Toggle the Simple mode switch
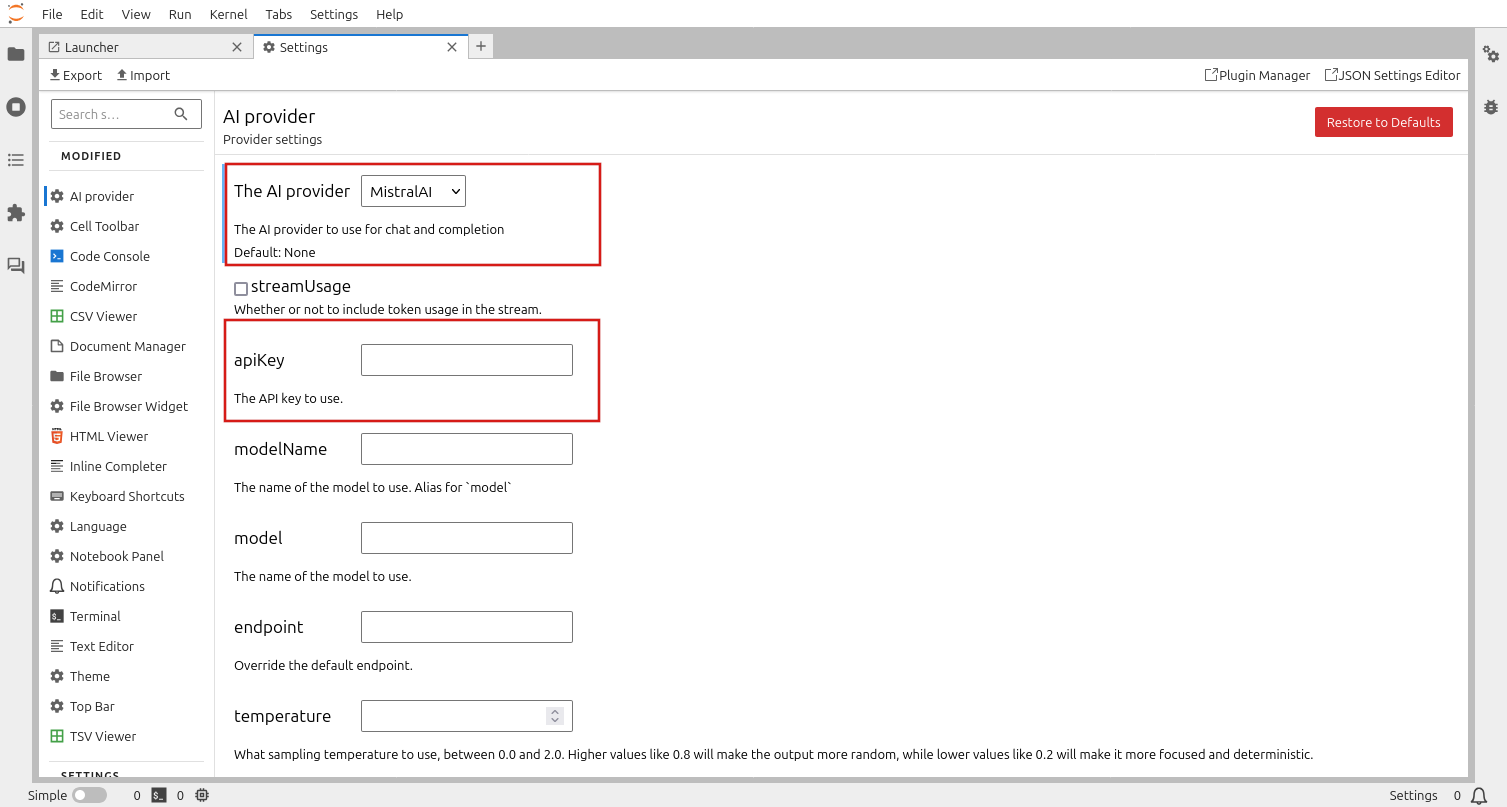This screenshot has height=807, width=1507. 89,796
